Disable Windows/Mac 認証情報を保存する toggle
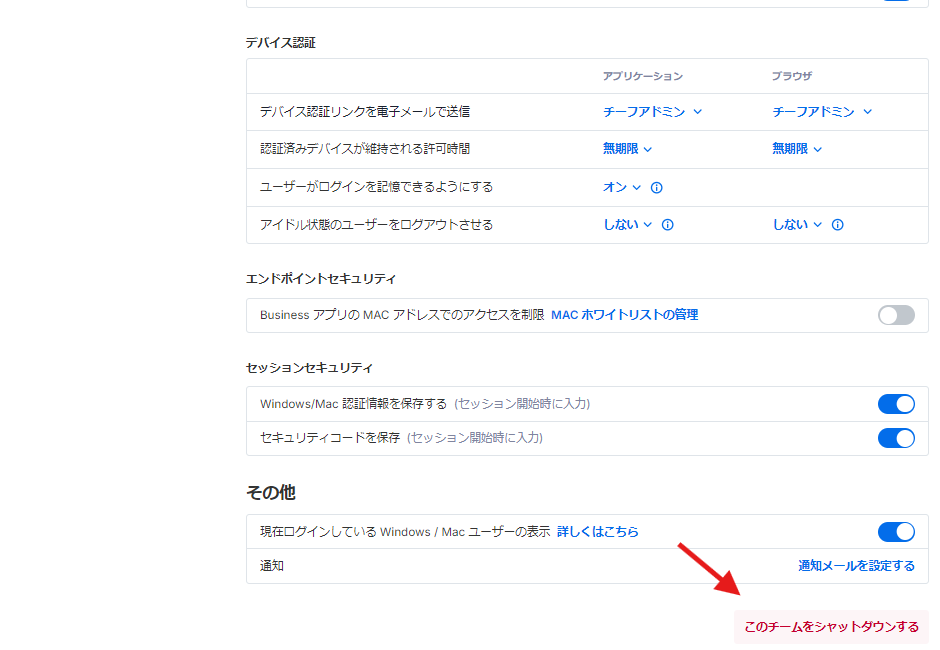The image size is (940, 650). pos(896,404)
